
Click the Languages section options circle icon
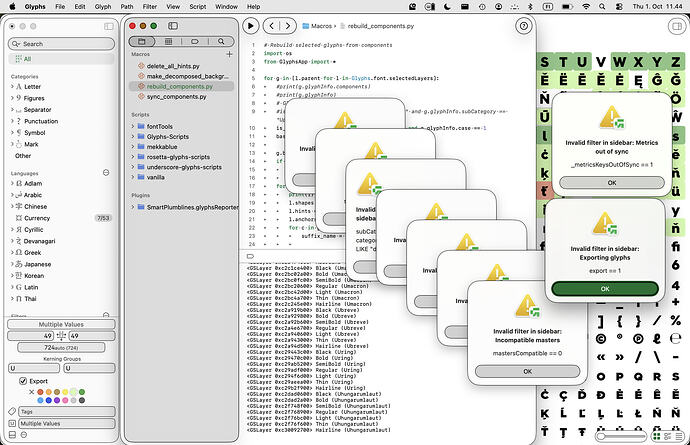(x=106, y=173)
